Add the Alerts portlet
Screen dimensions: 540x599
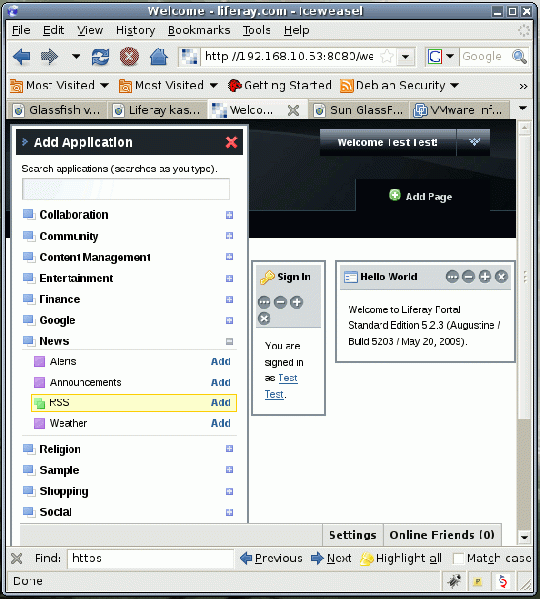click(x=220, y=361)
